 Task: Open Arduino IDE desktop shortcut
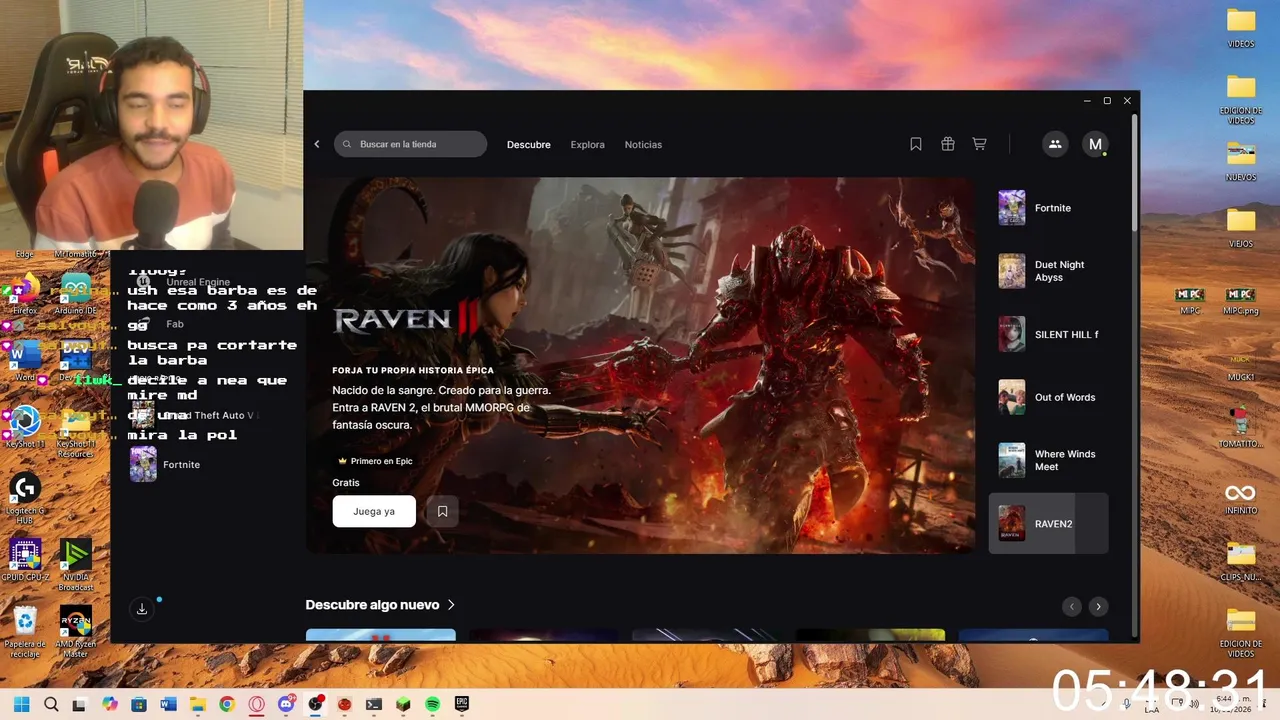(76, 293)
